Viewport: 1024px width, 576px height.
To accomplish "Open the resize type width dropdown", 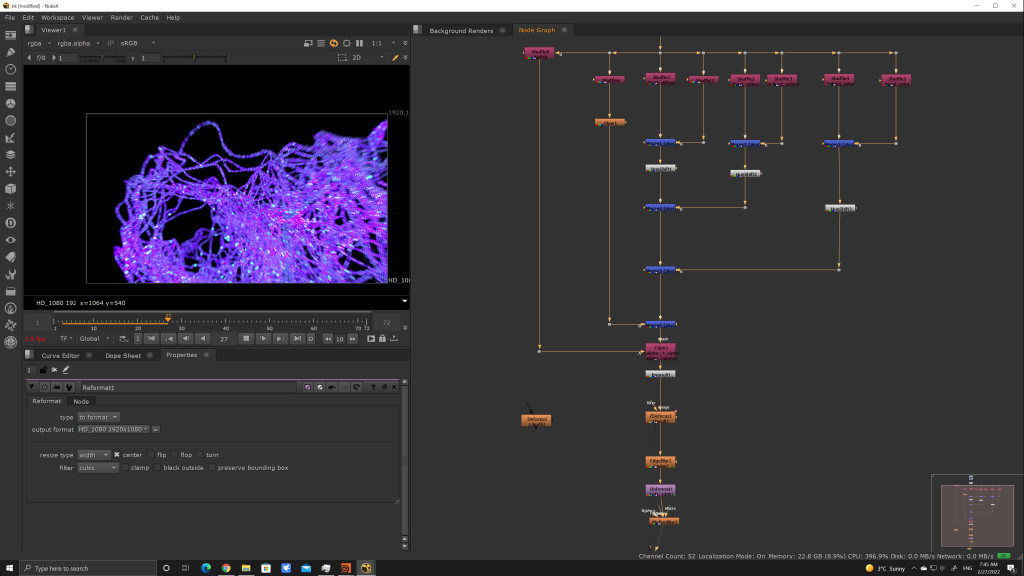I will click(94, 455).
